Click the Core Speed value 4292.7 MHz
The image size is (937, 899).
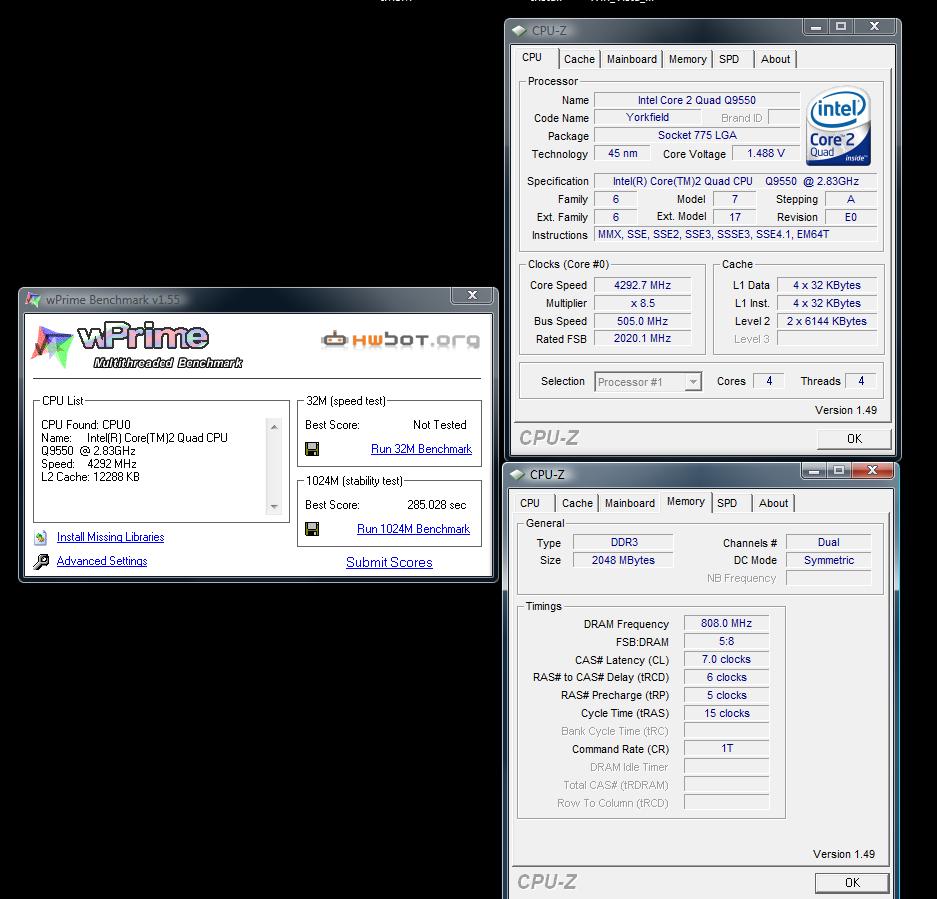click(x=642, y=286)
